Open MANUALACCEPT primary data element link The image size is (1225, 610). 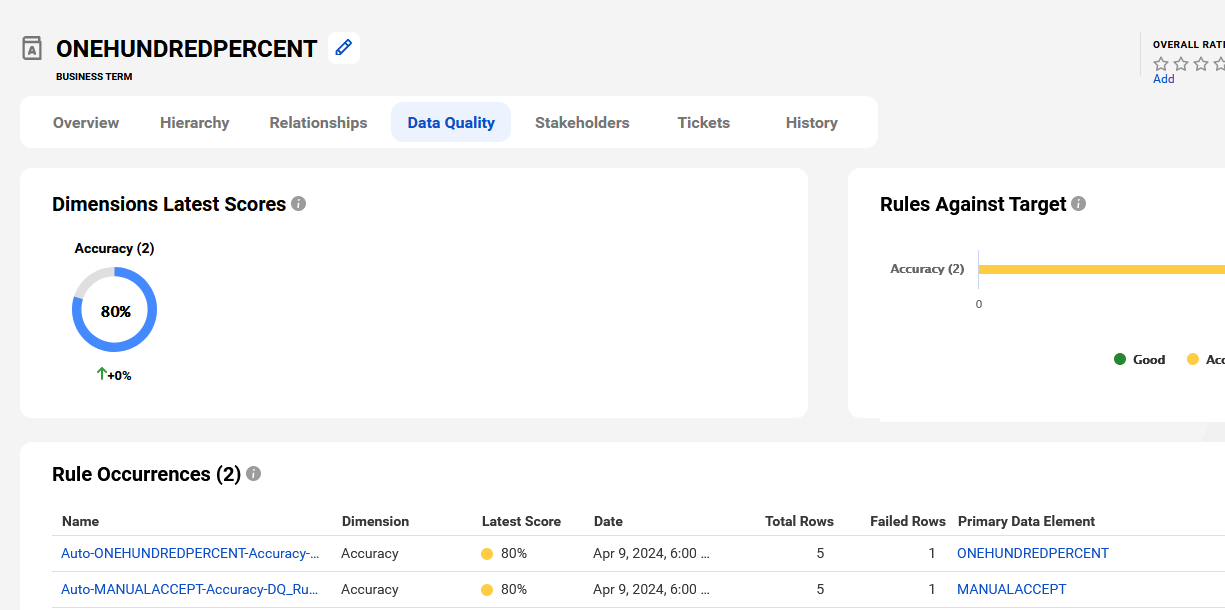pyautogui.click(x=1012, y=589)
